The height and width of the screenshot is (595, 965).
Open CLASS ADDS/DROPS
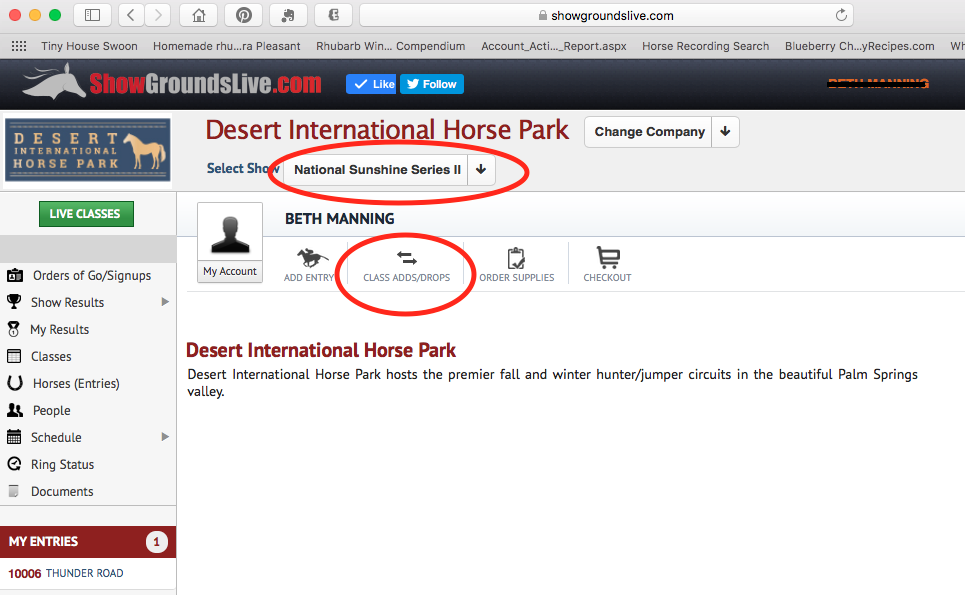(x=407, y=266)
